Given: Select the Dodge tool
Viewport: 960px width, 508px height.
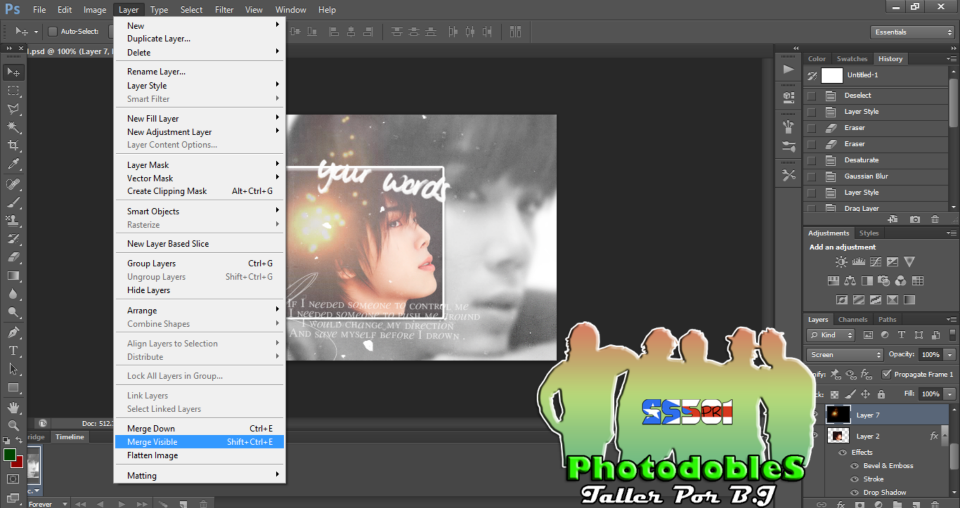Looking at the screenshot, I should coord(13,312).
